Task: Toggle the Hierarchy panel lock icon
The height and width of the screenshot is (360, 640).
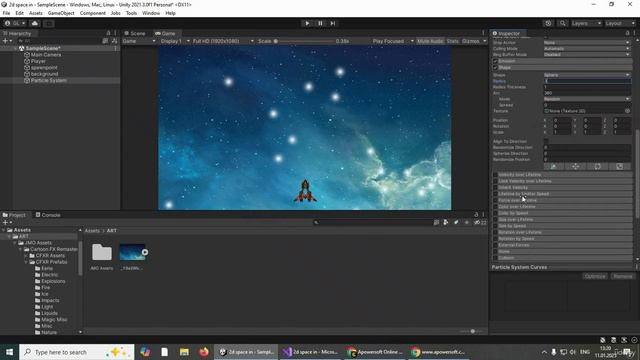Action: tap(108, 33)
